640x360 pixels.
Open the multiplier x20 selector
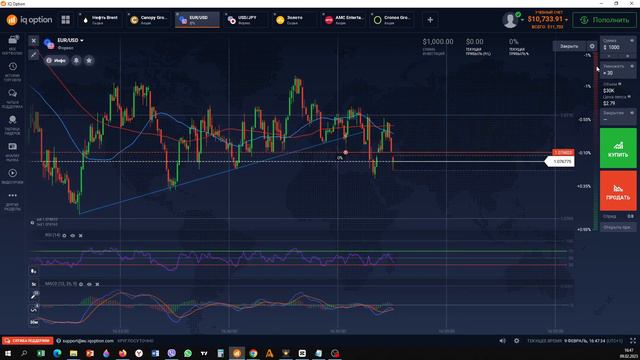(618, 70)
